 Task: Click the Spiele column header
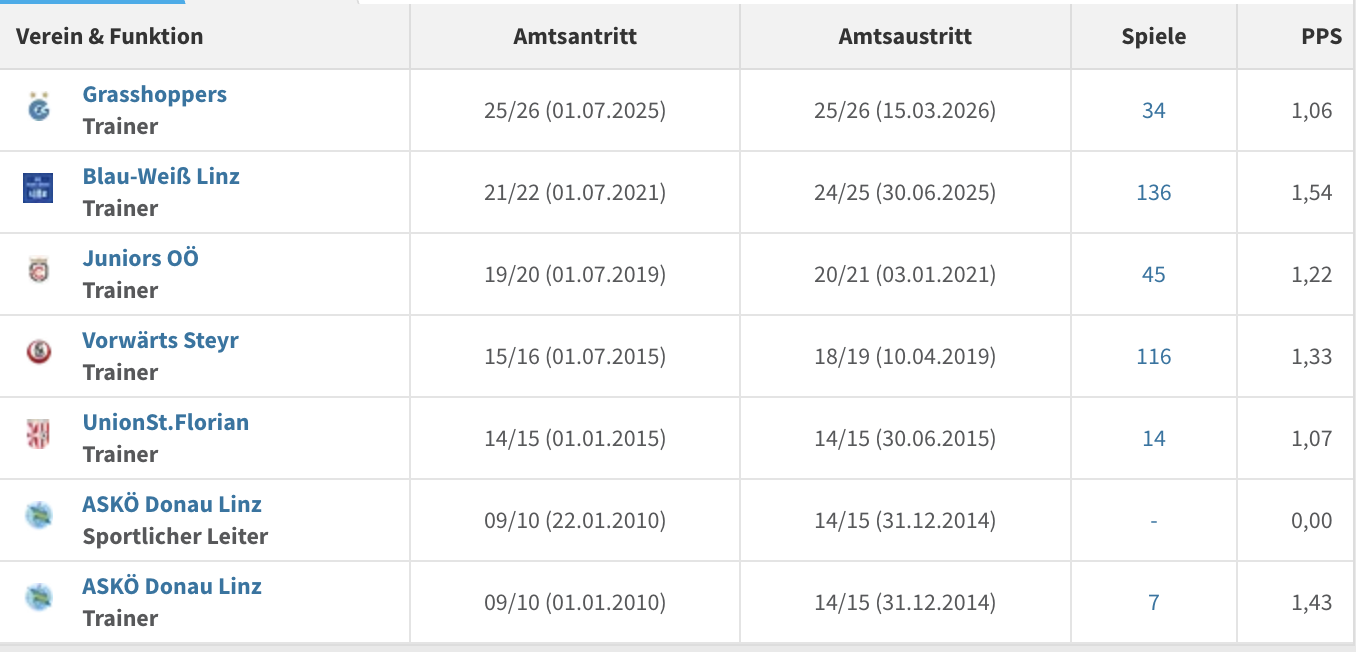coord(1154,37)
